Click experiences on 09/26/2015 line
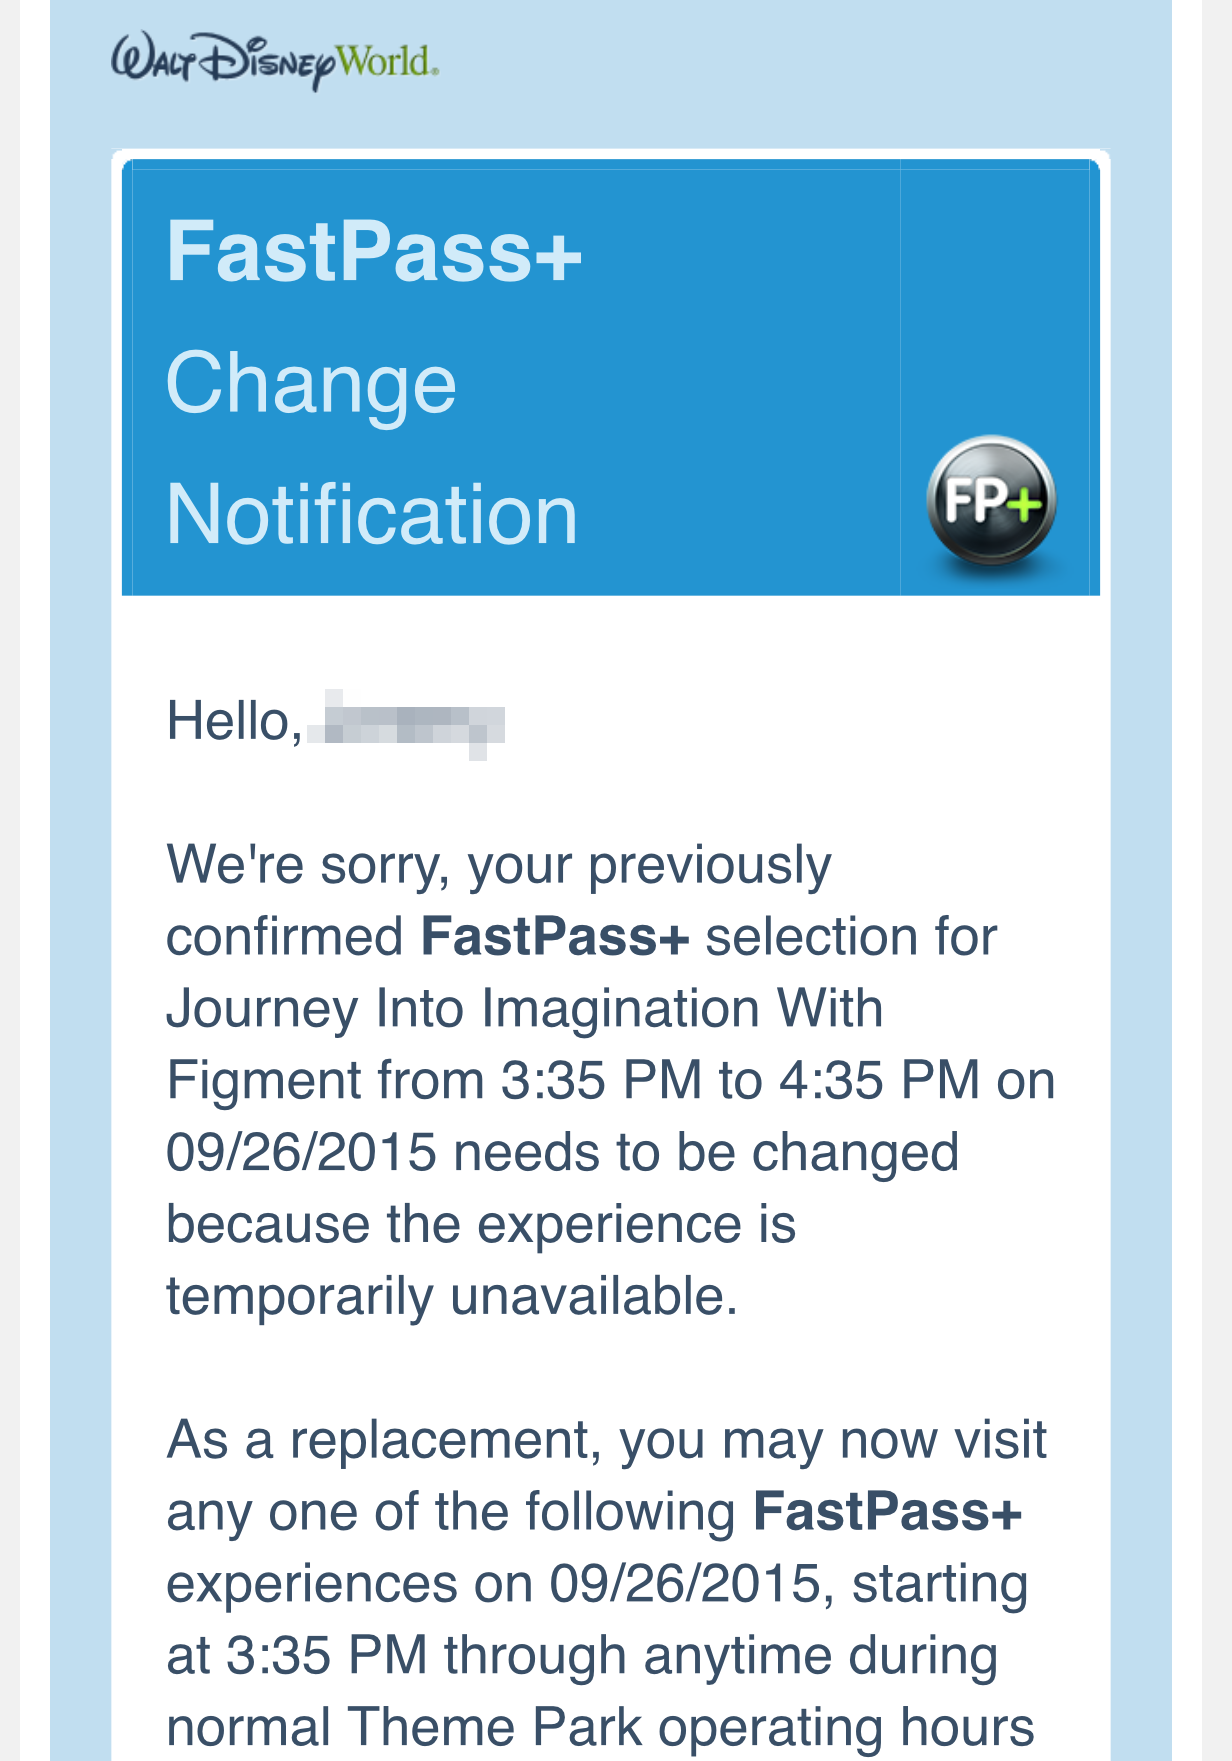The image size is (1232, 1761). coord(597,1584)
